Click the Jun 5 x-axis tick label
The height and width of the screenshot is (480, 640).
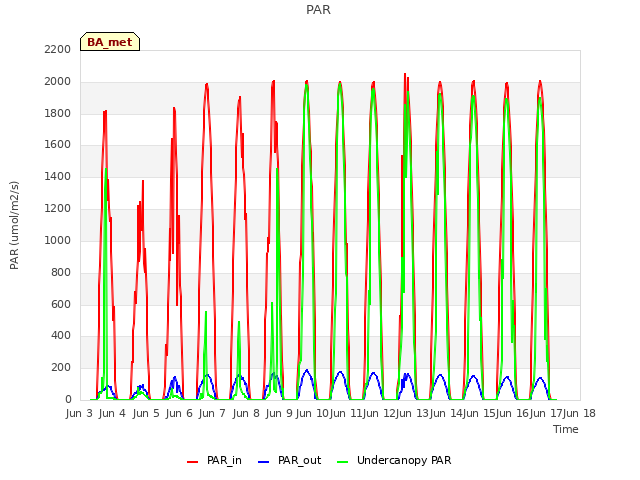pos(146,413)
